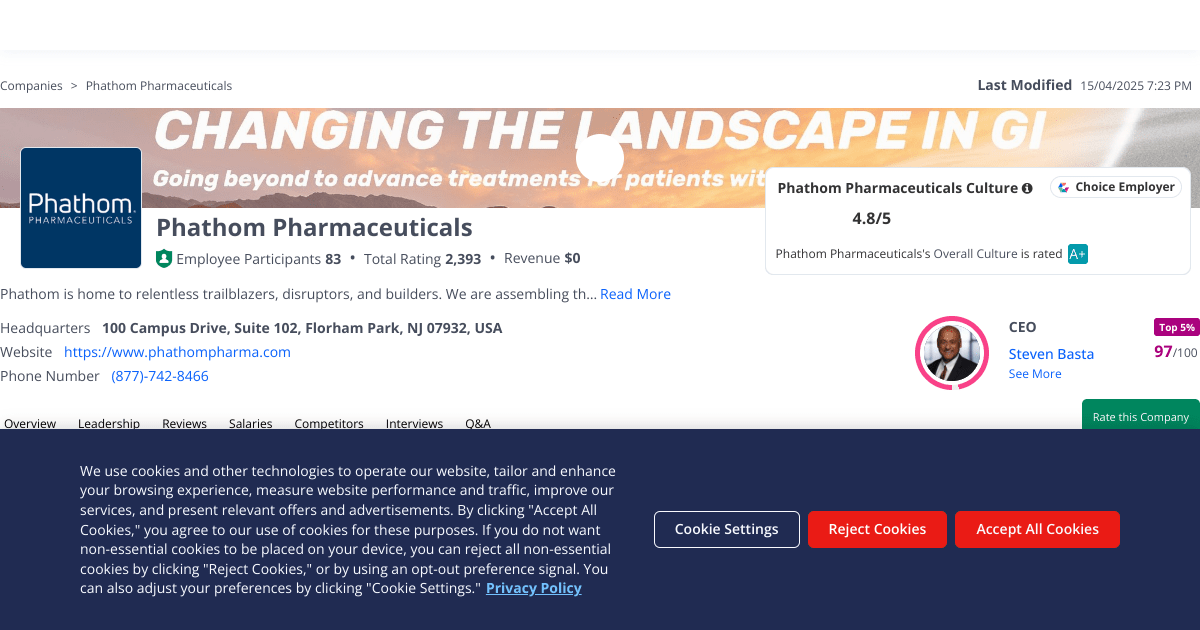Screen dimensions: 1200x630
Task: Click the white circle on banner
Action: point(600,158)
